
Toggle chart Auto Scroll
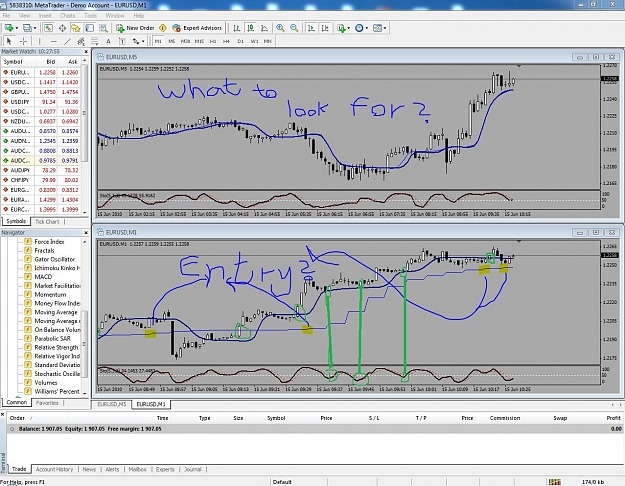(311, 28)
